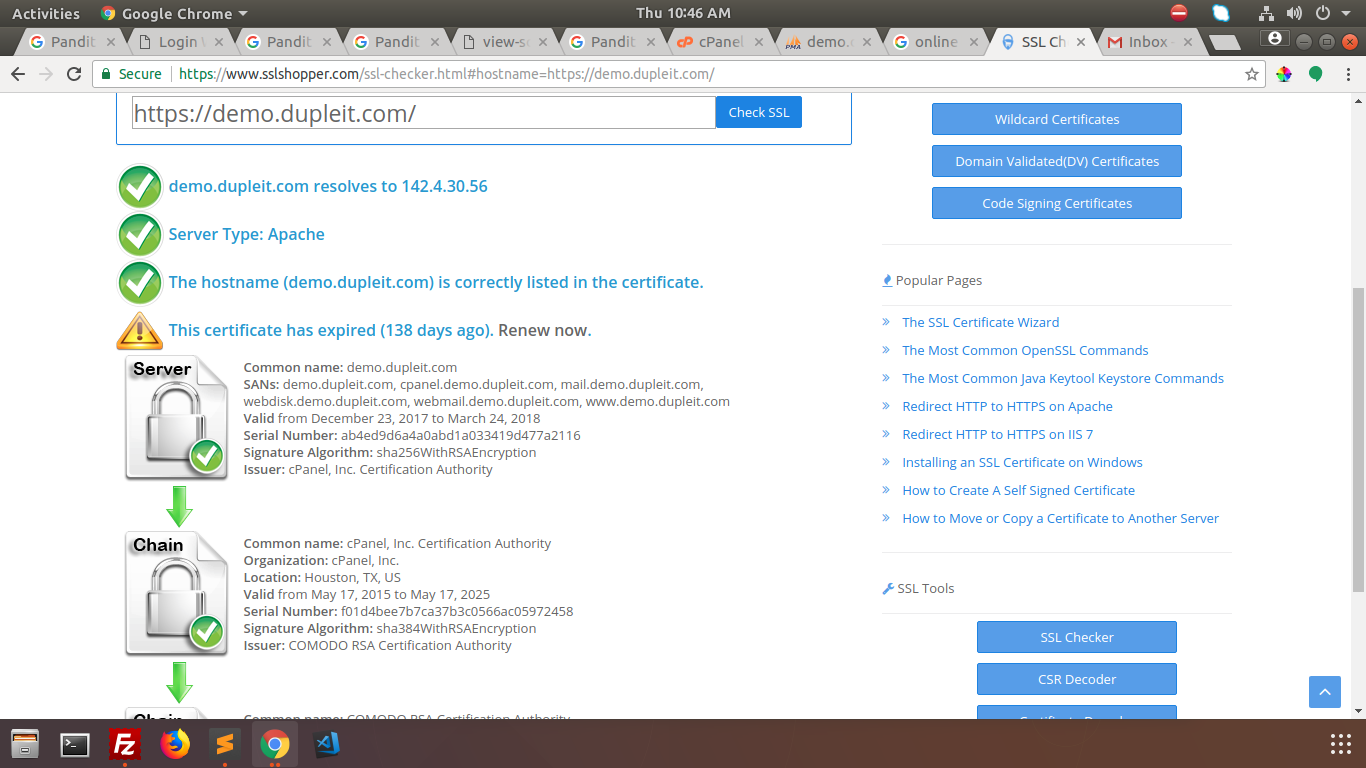Viewport: 1366px width, 768px height.
Task: Click Domain Validated(DV) Certificates button
Action: pyautogui.click(x=1057, y=161)
